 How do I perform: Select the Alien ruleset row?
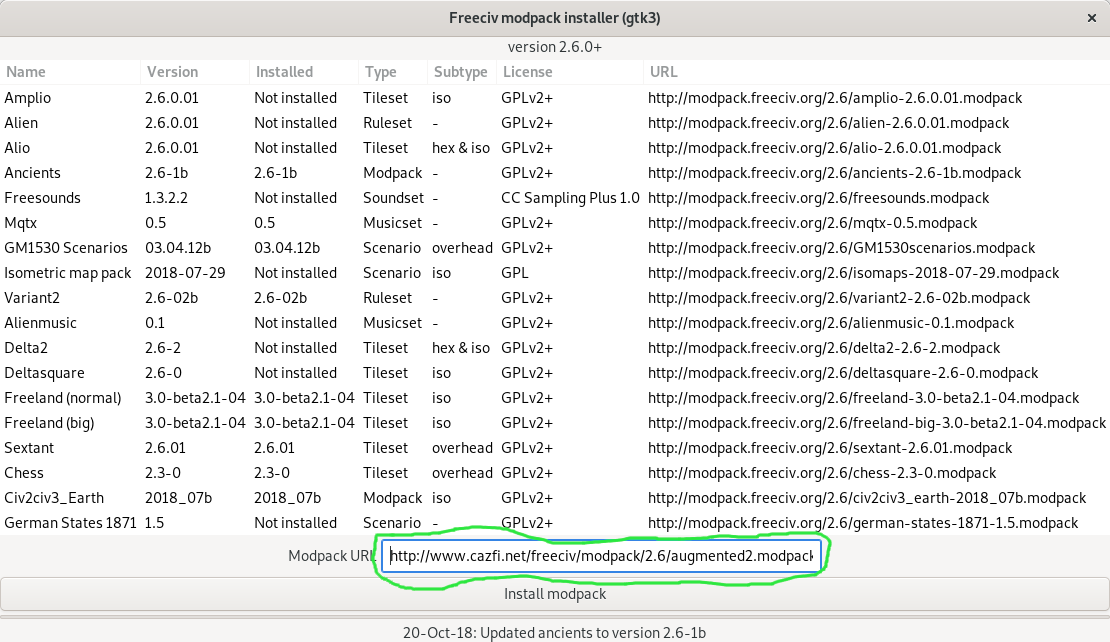point(22,123)
